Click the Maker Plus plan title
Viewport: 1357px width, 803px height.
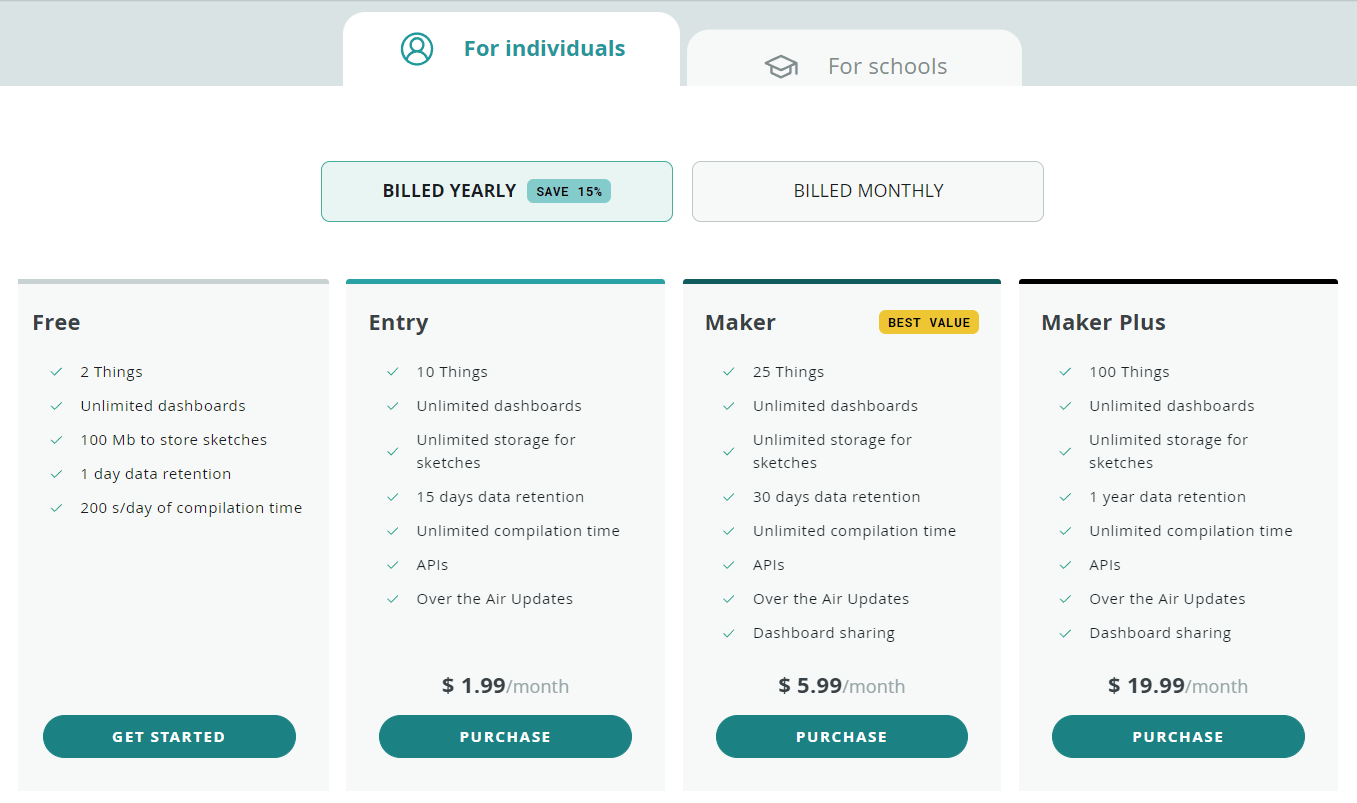(x=1103, y=322)
